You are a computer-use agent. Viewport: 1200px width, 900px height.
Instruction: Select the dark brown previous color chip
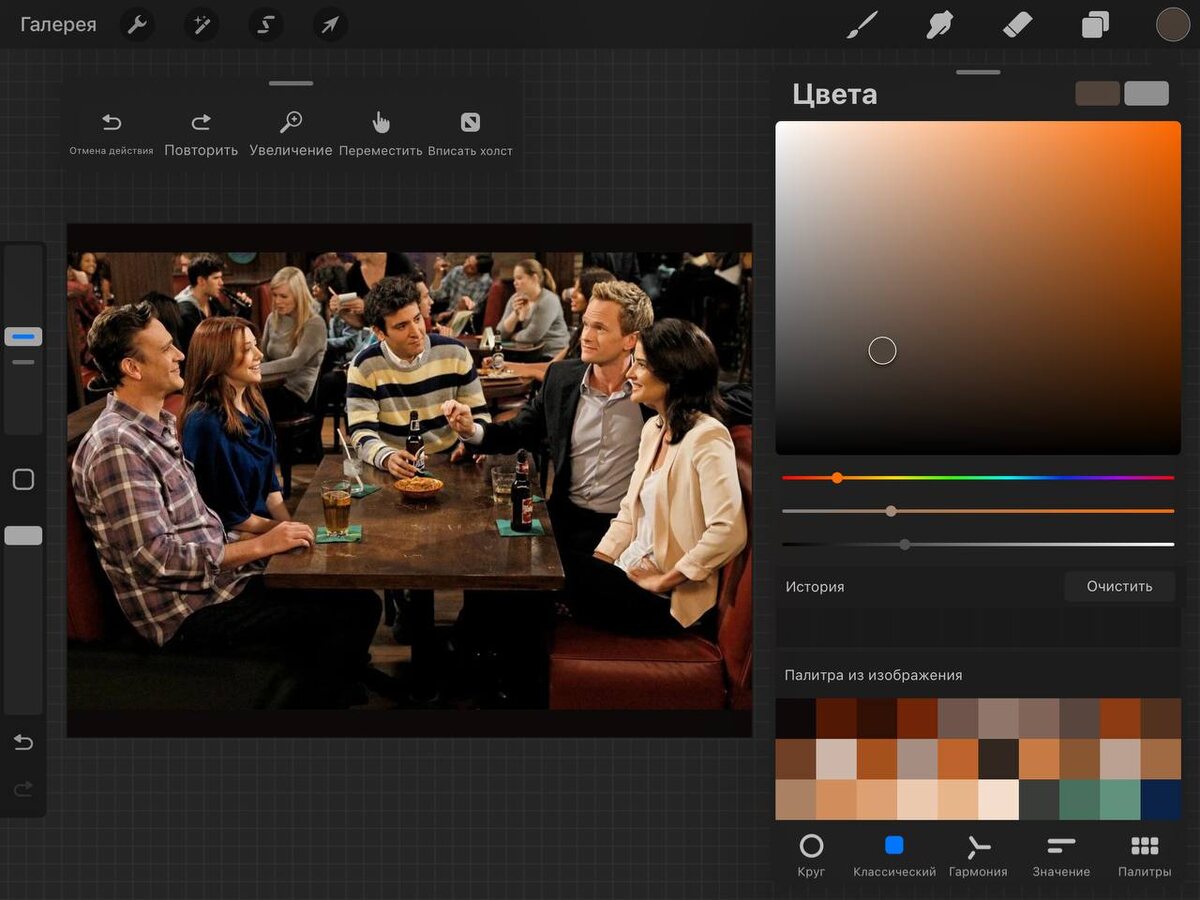[1097, 94]
